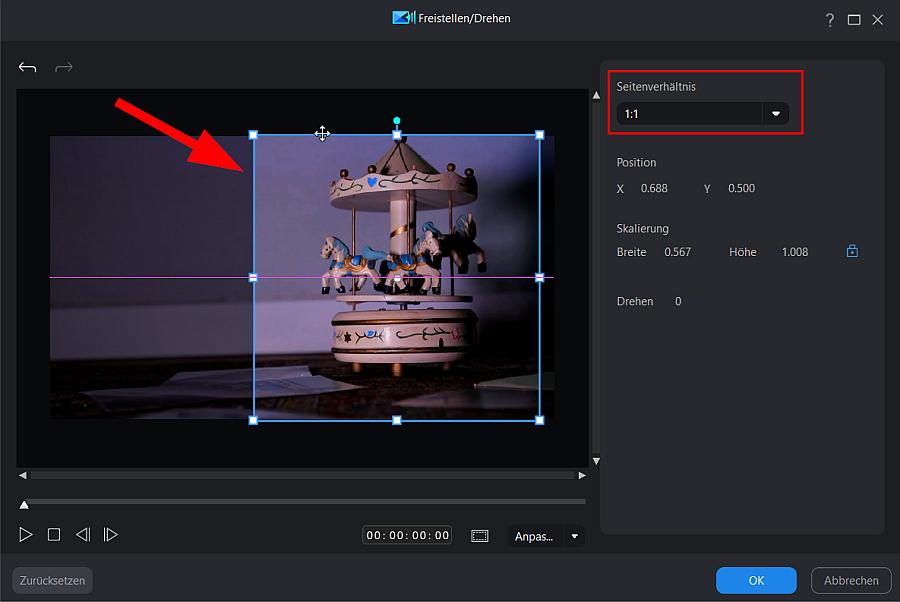Viewport: 900px width, 602px height.
Task: Click the top-left crop corner handle
Action: (253, 135)
